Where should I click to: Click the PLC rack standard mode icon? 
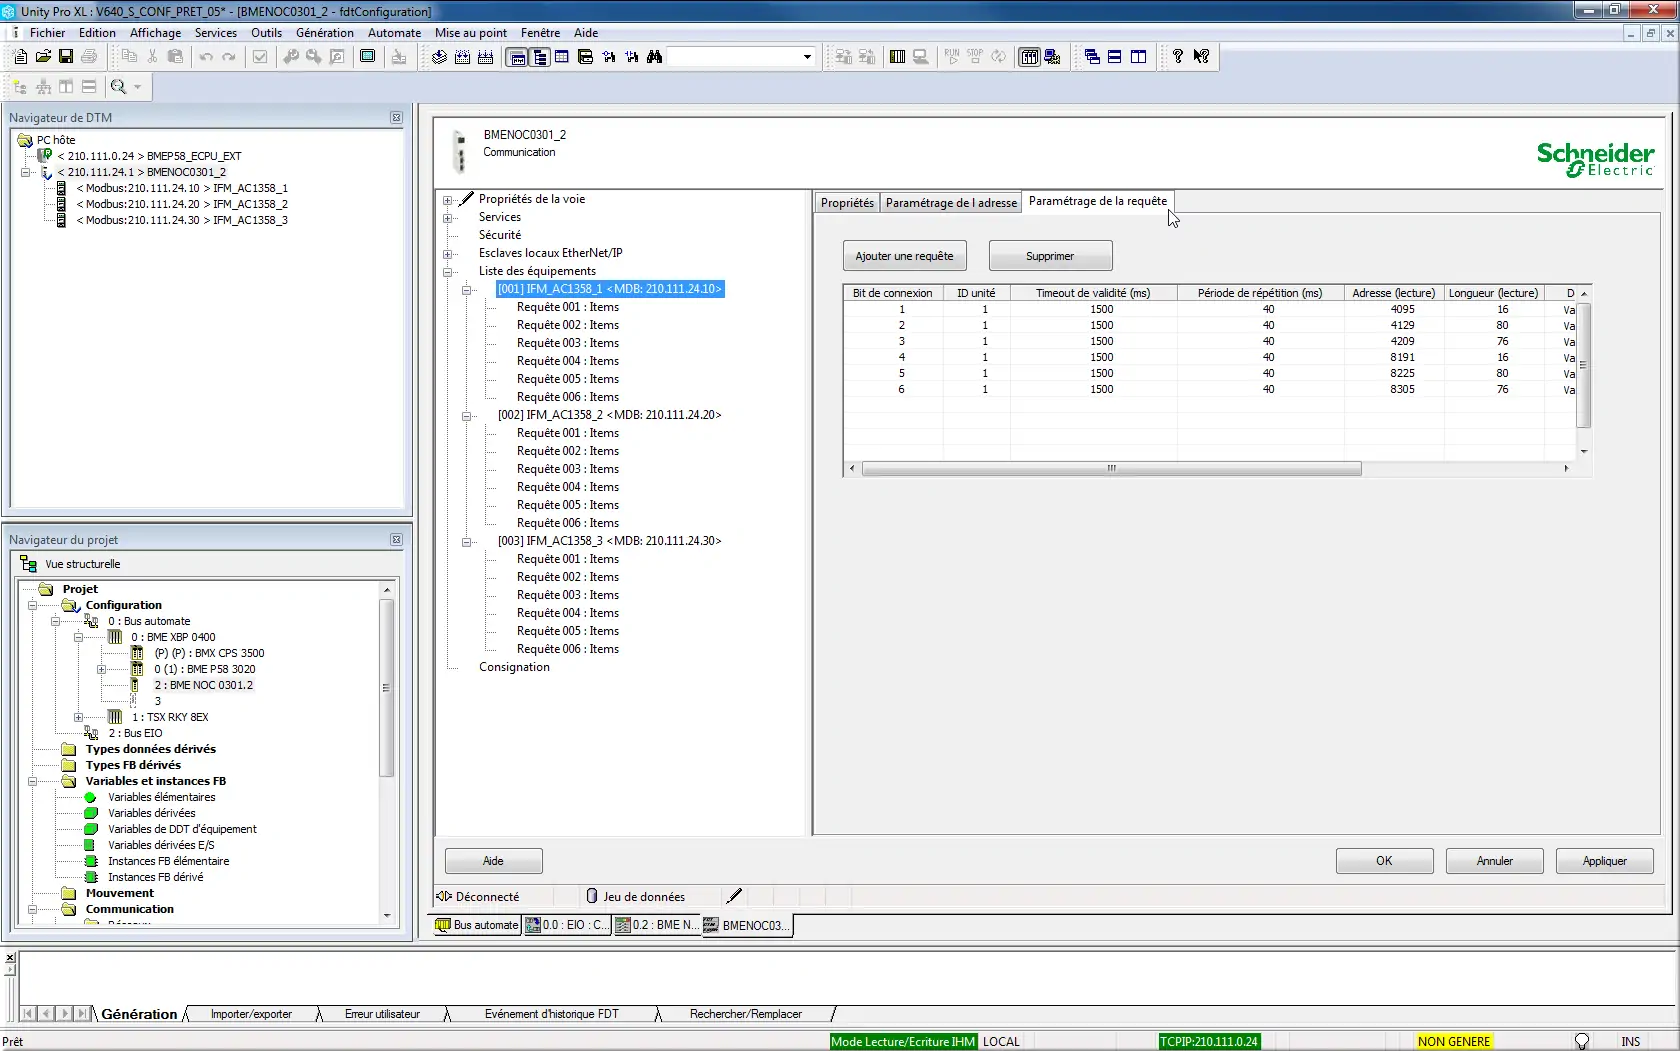click(897, 57)
